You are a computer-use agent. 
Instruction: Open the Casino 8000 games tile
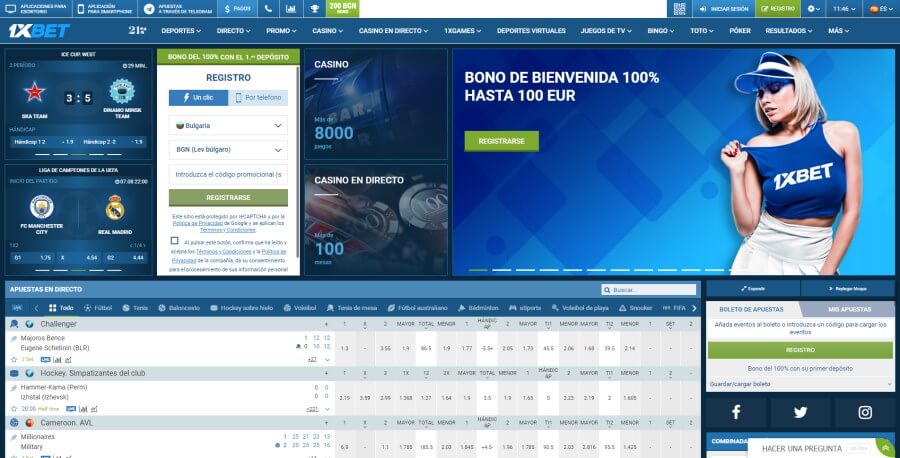pyautogui.click(x=375, y=104)
